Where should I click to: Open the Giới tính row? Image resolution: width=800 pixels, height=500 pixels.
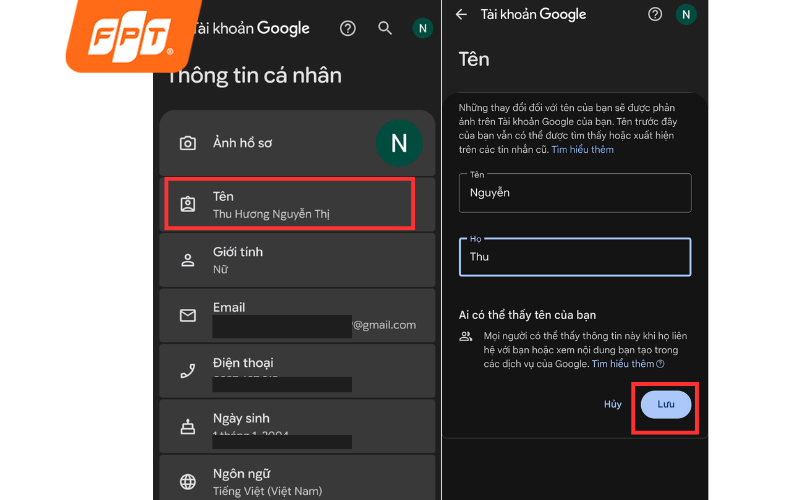pyautogui.click(x=297, y=260)
